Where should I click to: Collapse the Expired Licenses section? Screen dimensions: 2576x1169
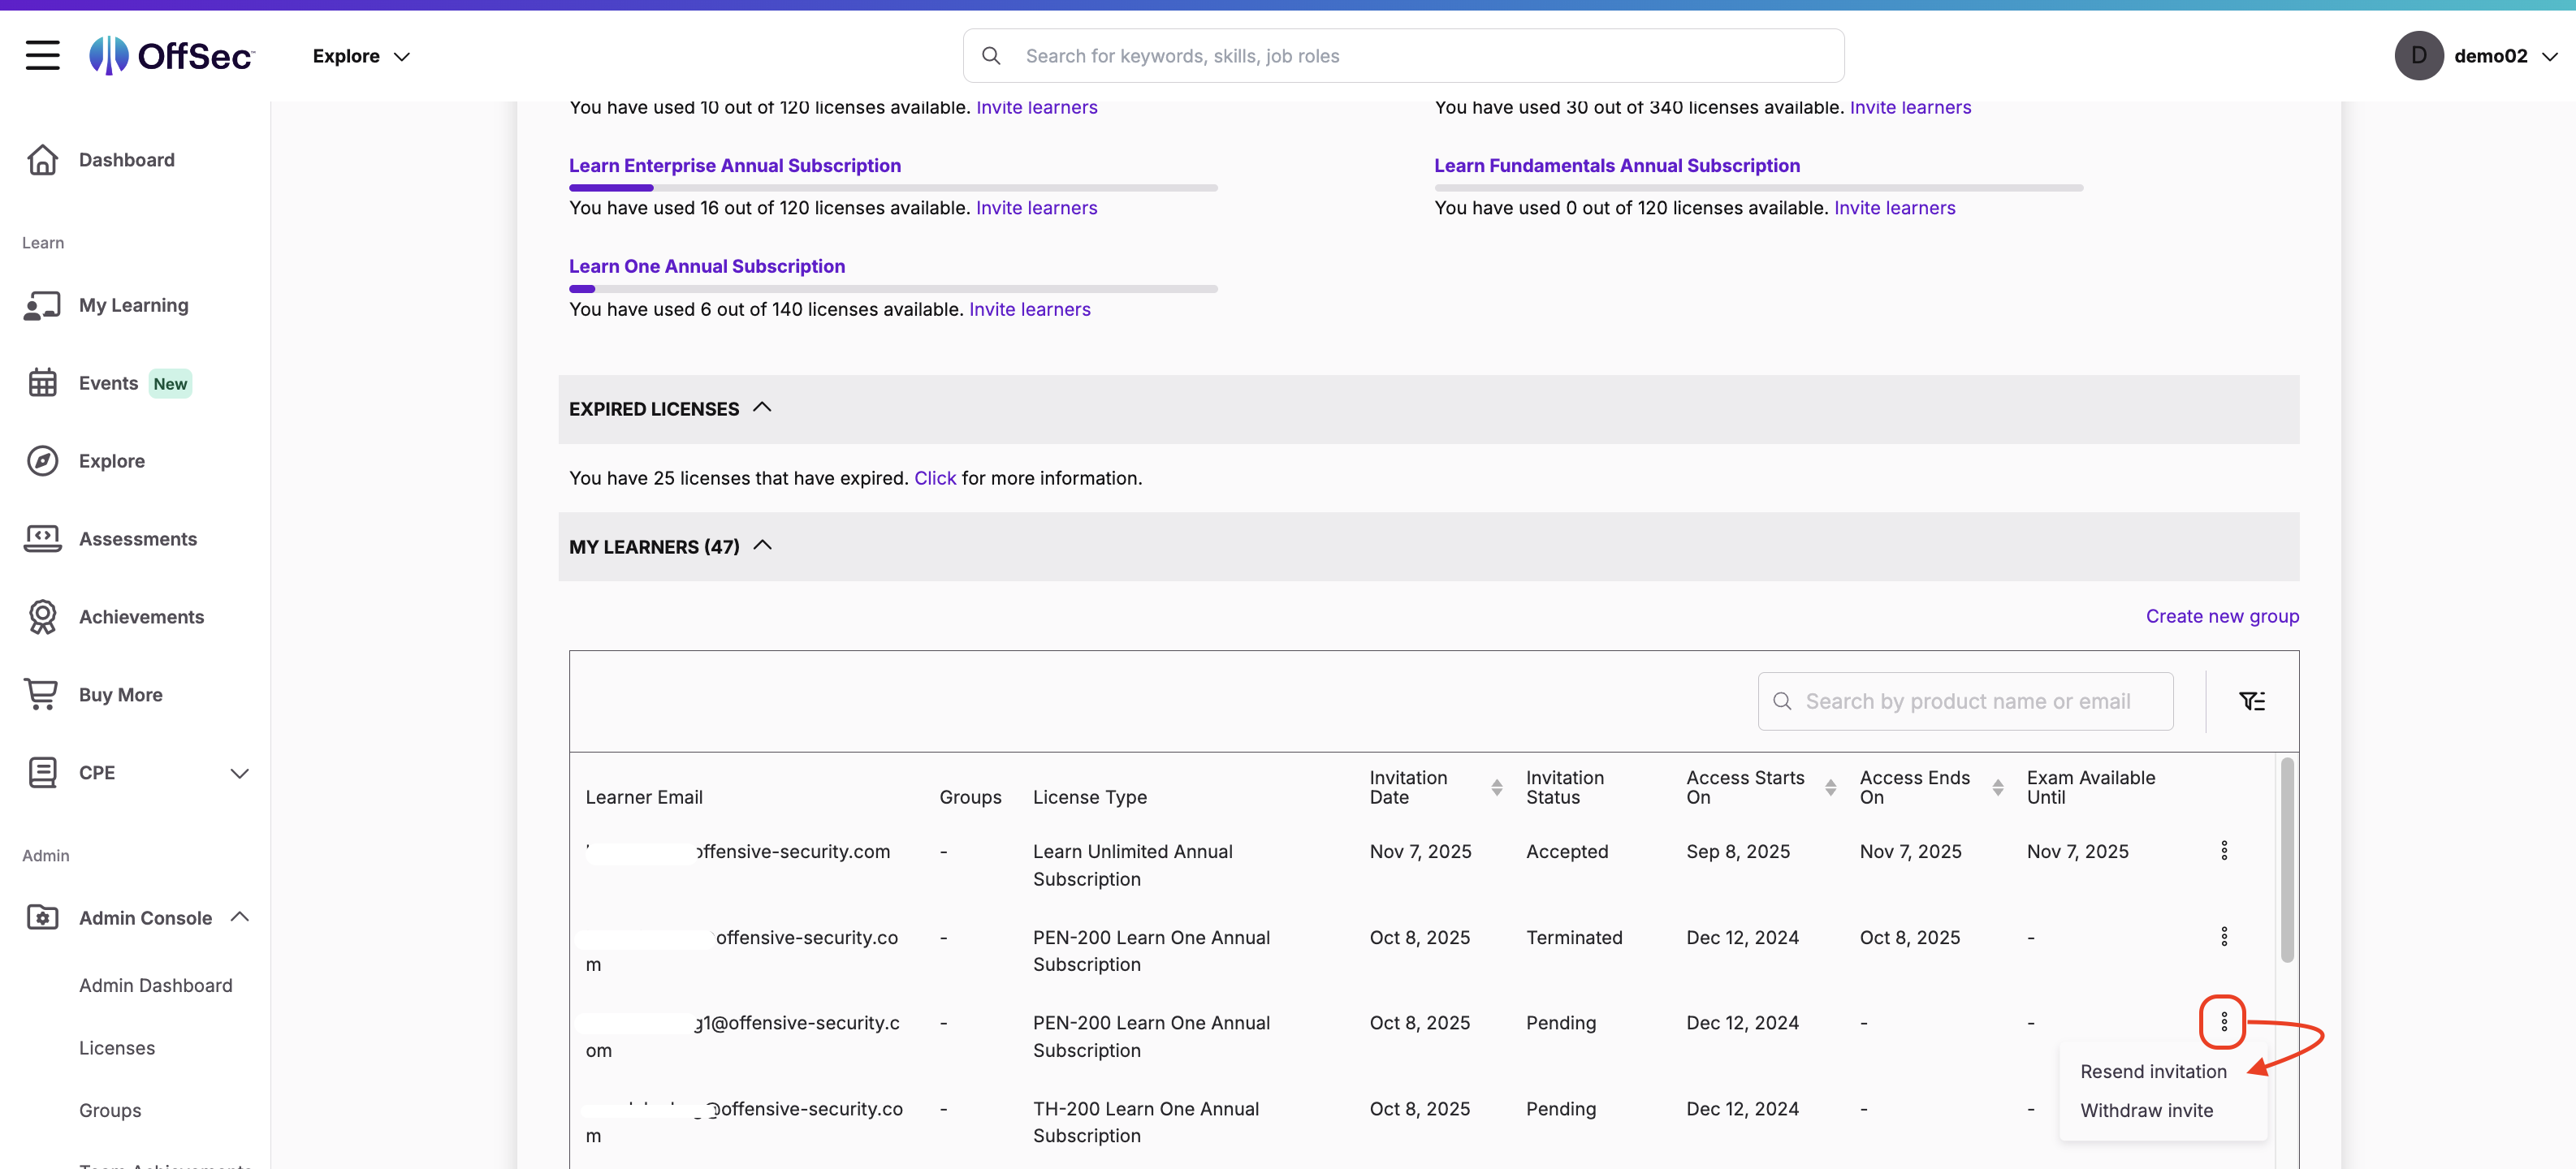[762, 408]
